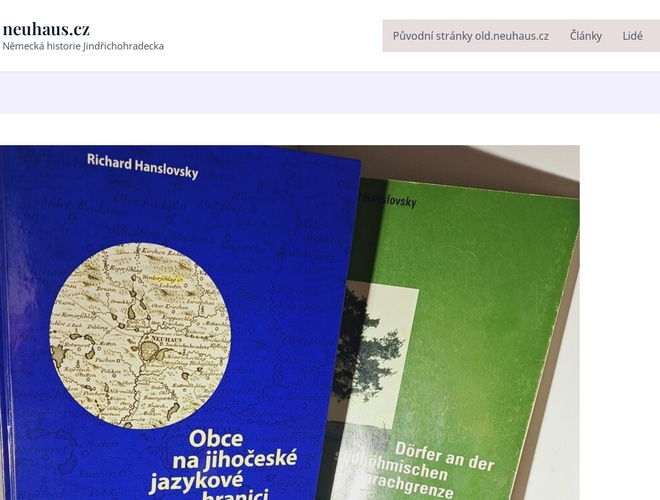Click the Dörfer an der title text
Viewport: 660px width, 500px height.
(444, 456)
